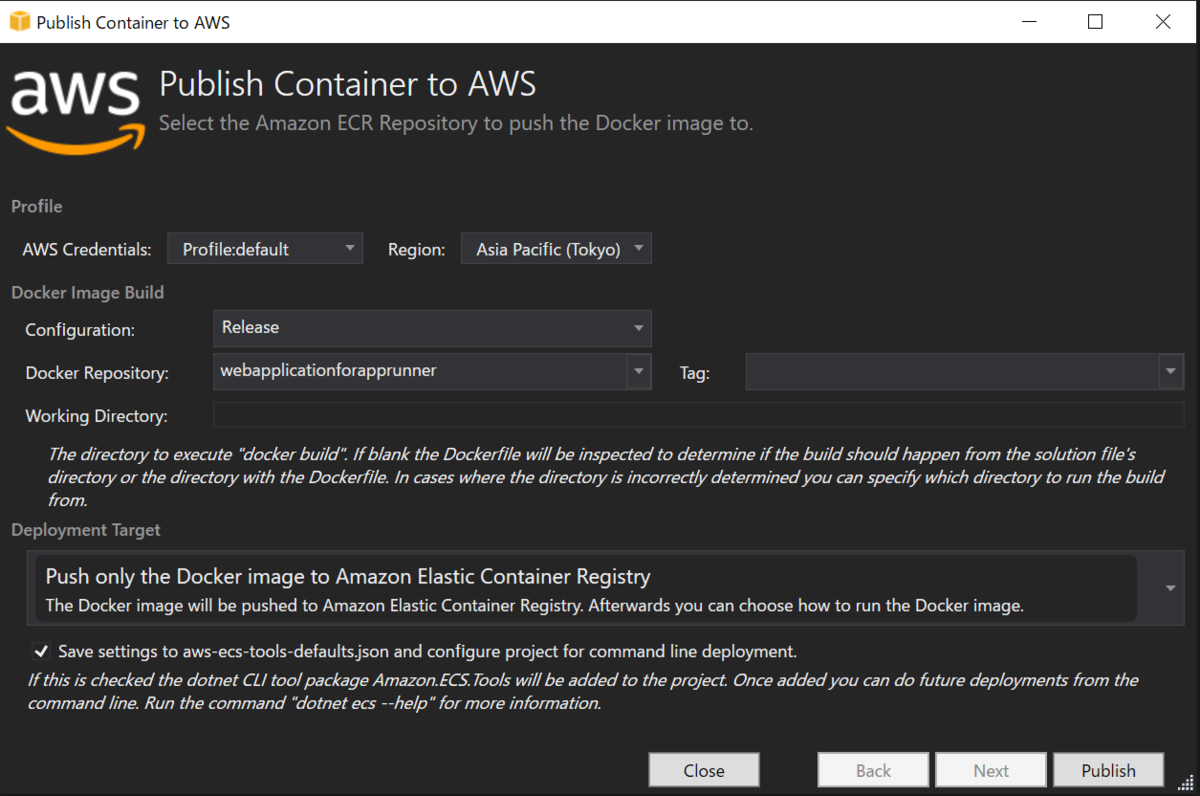Viewport: 1200px width, 796px height.
Task: Toggle the save settings checkbox
Action: [x=41, y=652]
